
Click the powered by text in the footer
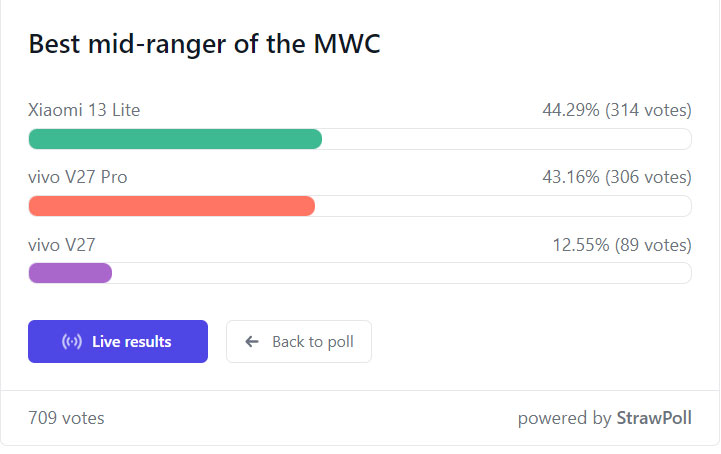click(564, 418)
